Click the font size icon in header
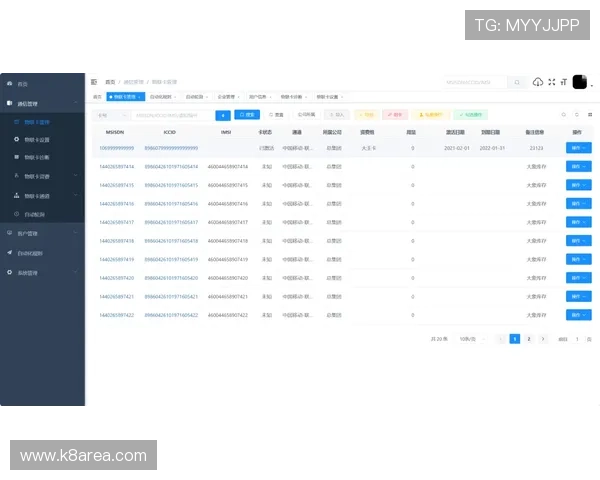 [x=563, y=82]
